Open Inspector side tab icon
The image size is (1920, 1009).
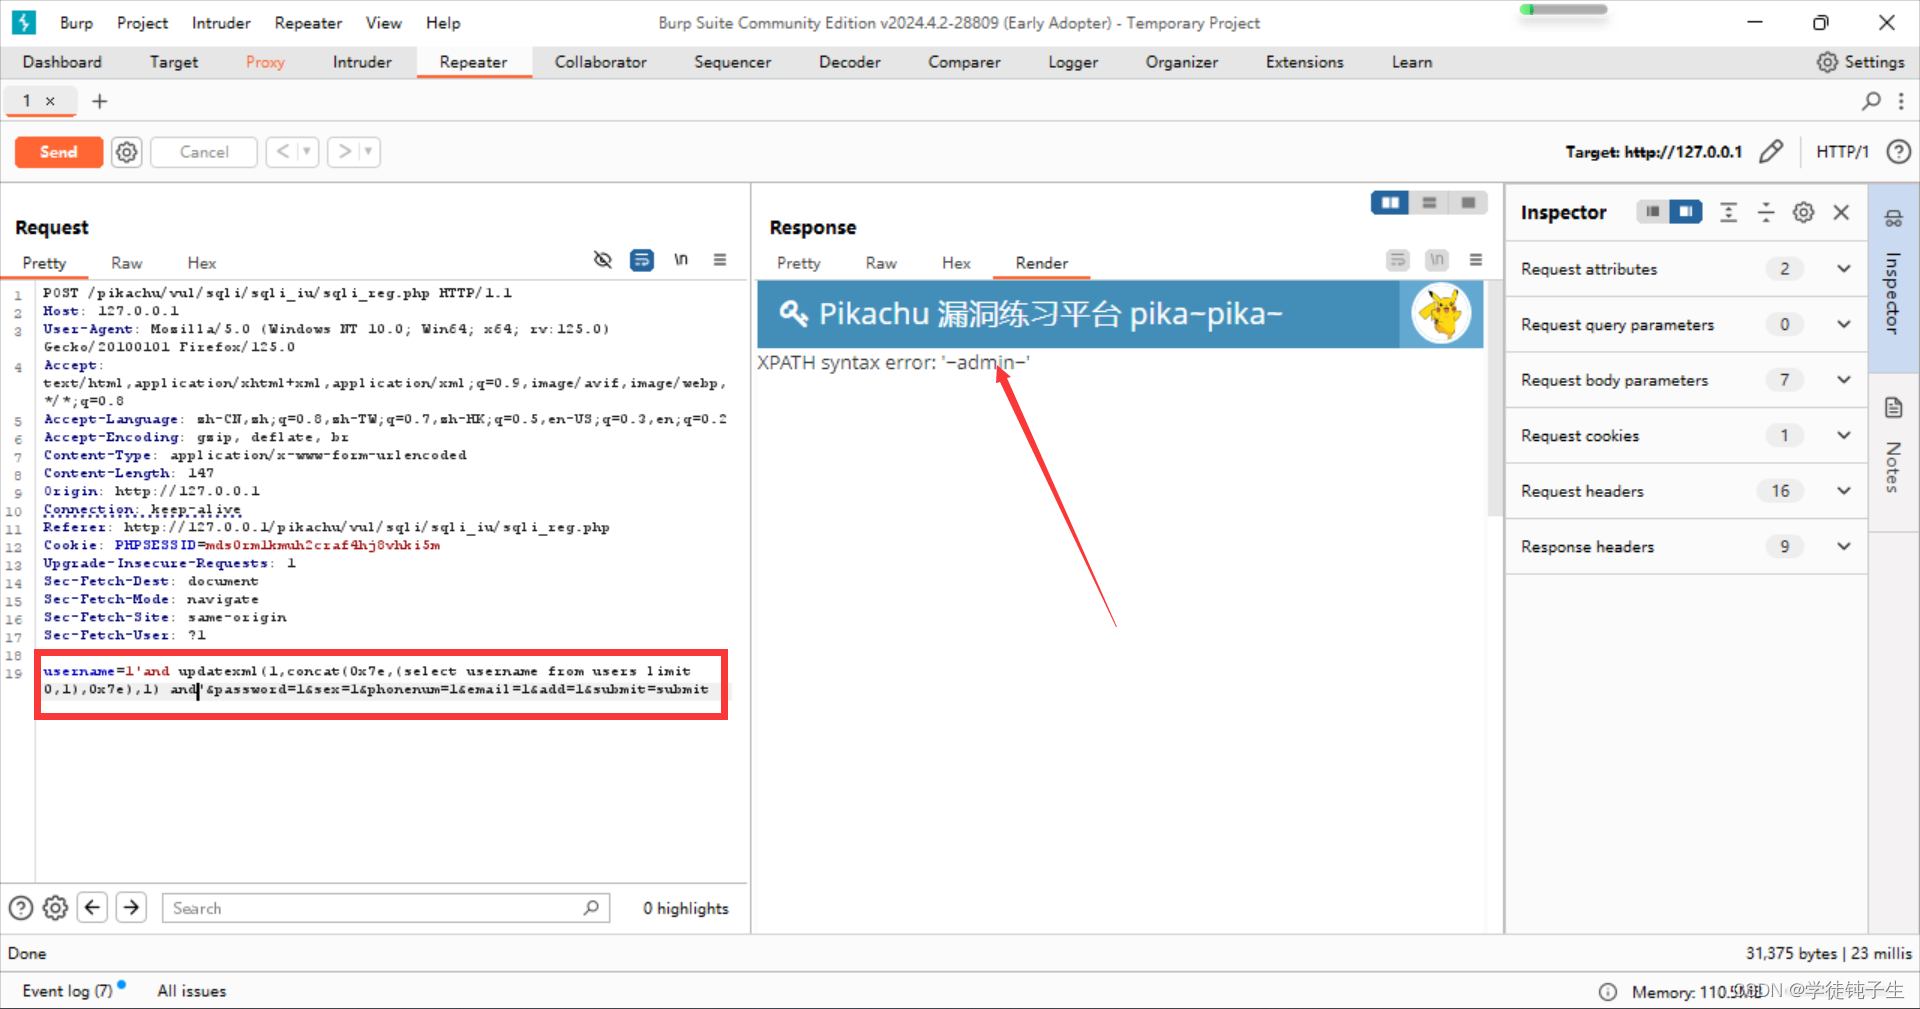point(1893,219)
